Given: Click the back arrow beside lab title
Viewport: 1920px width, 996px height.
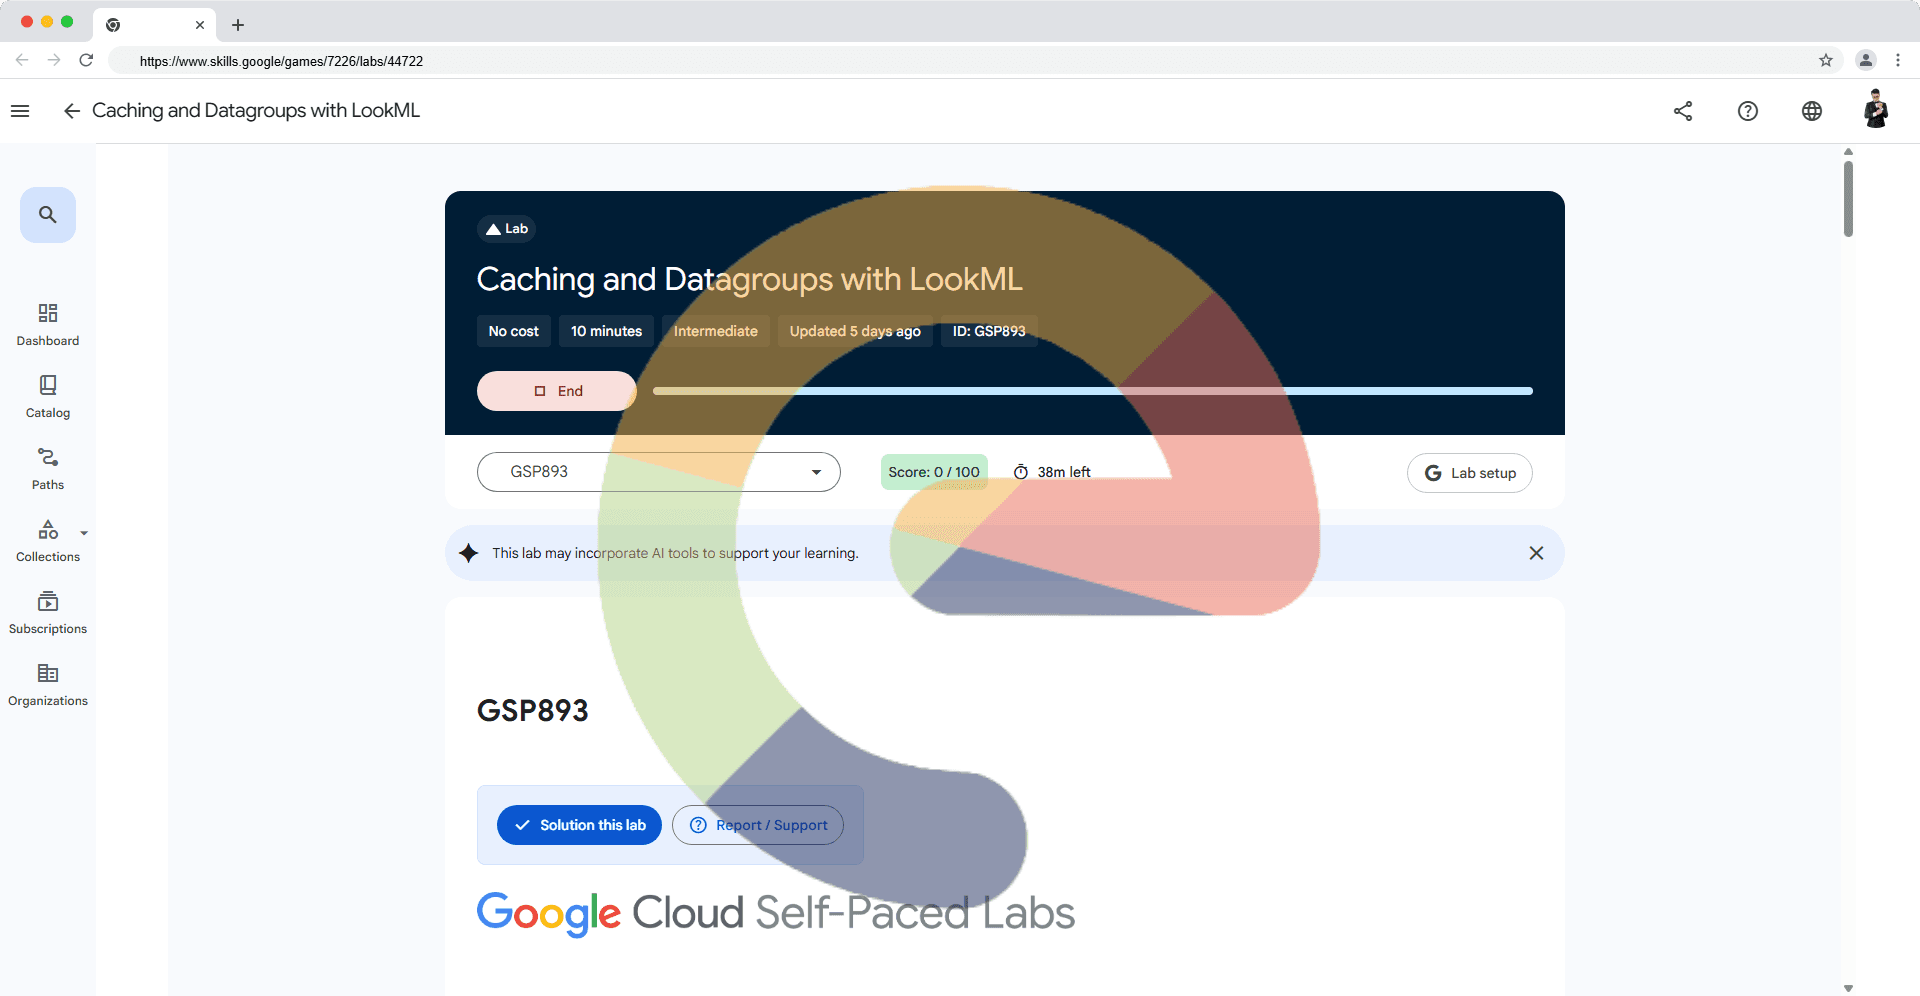Looking at the screenshot, I should (x=71, y=111).
